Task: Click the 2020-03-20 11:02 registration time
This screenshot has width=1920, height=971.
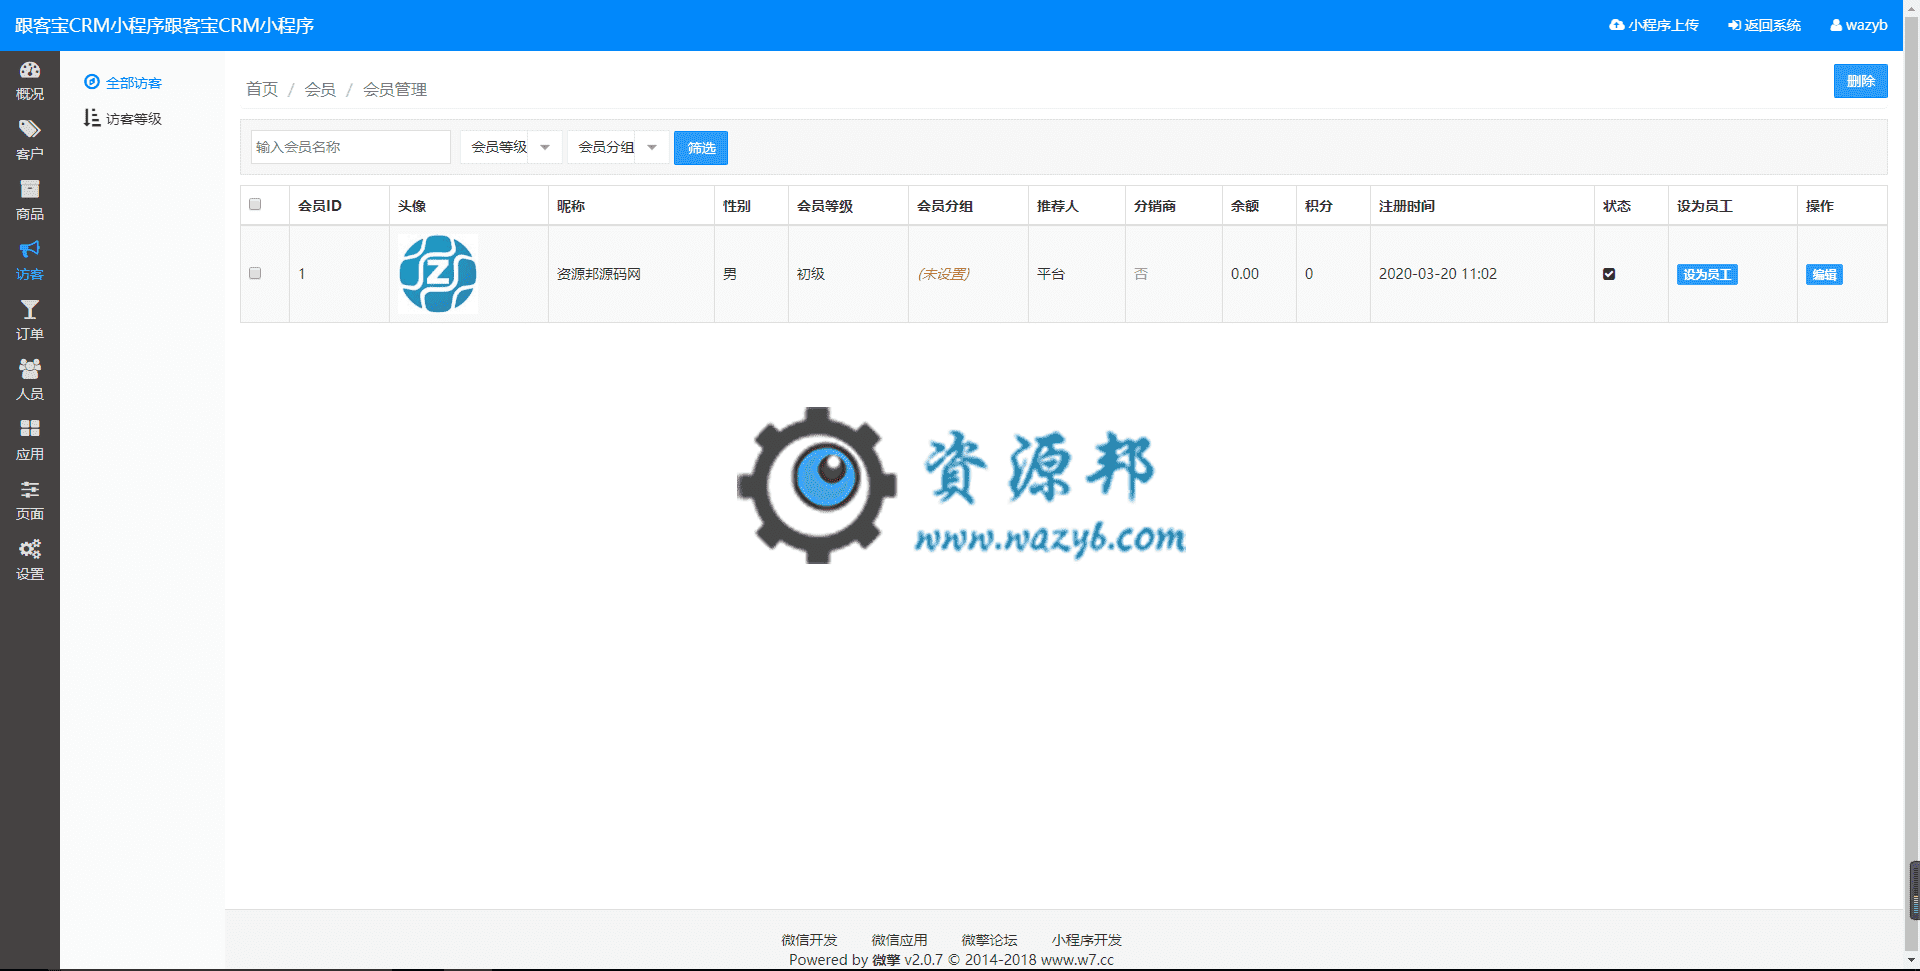Action: click(x=1438, y=274)
